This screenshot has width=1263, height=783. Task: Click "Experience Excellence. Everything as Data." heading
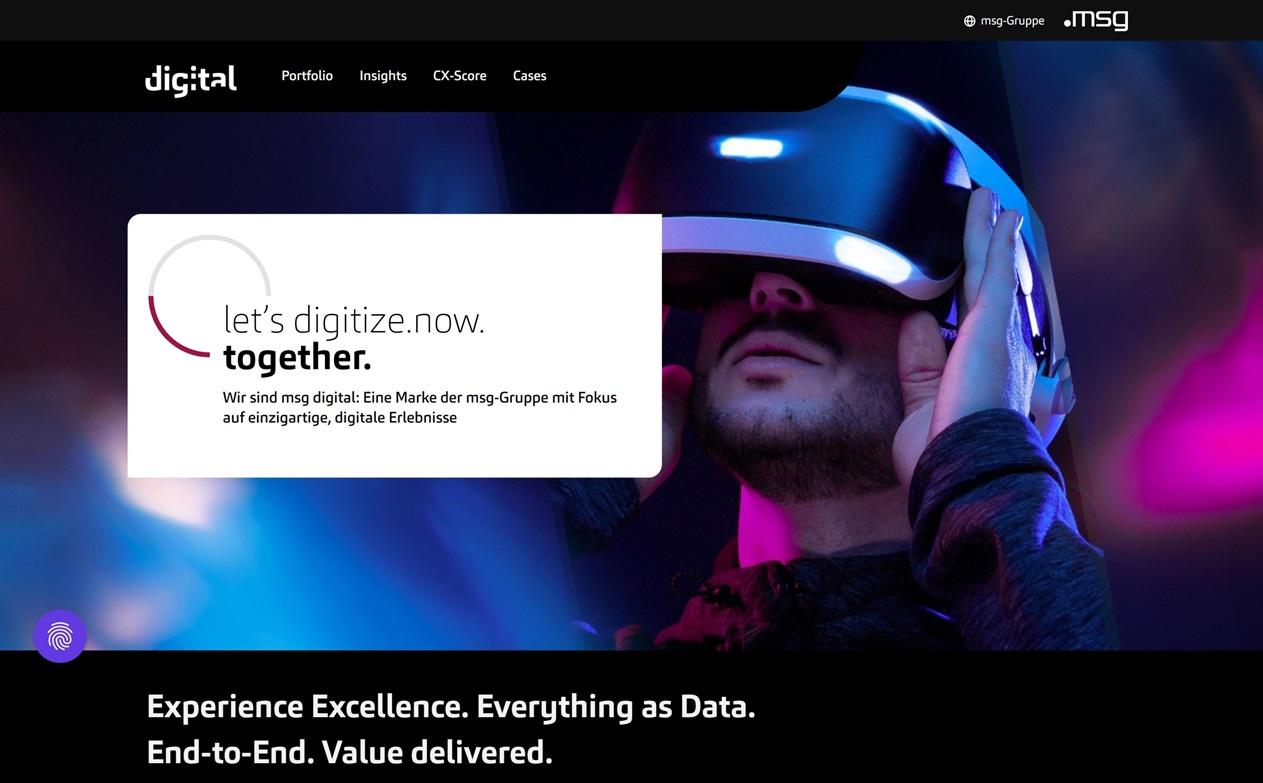click(451, 707)
